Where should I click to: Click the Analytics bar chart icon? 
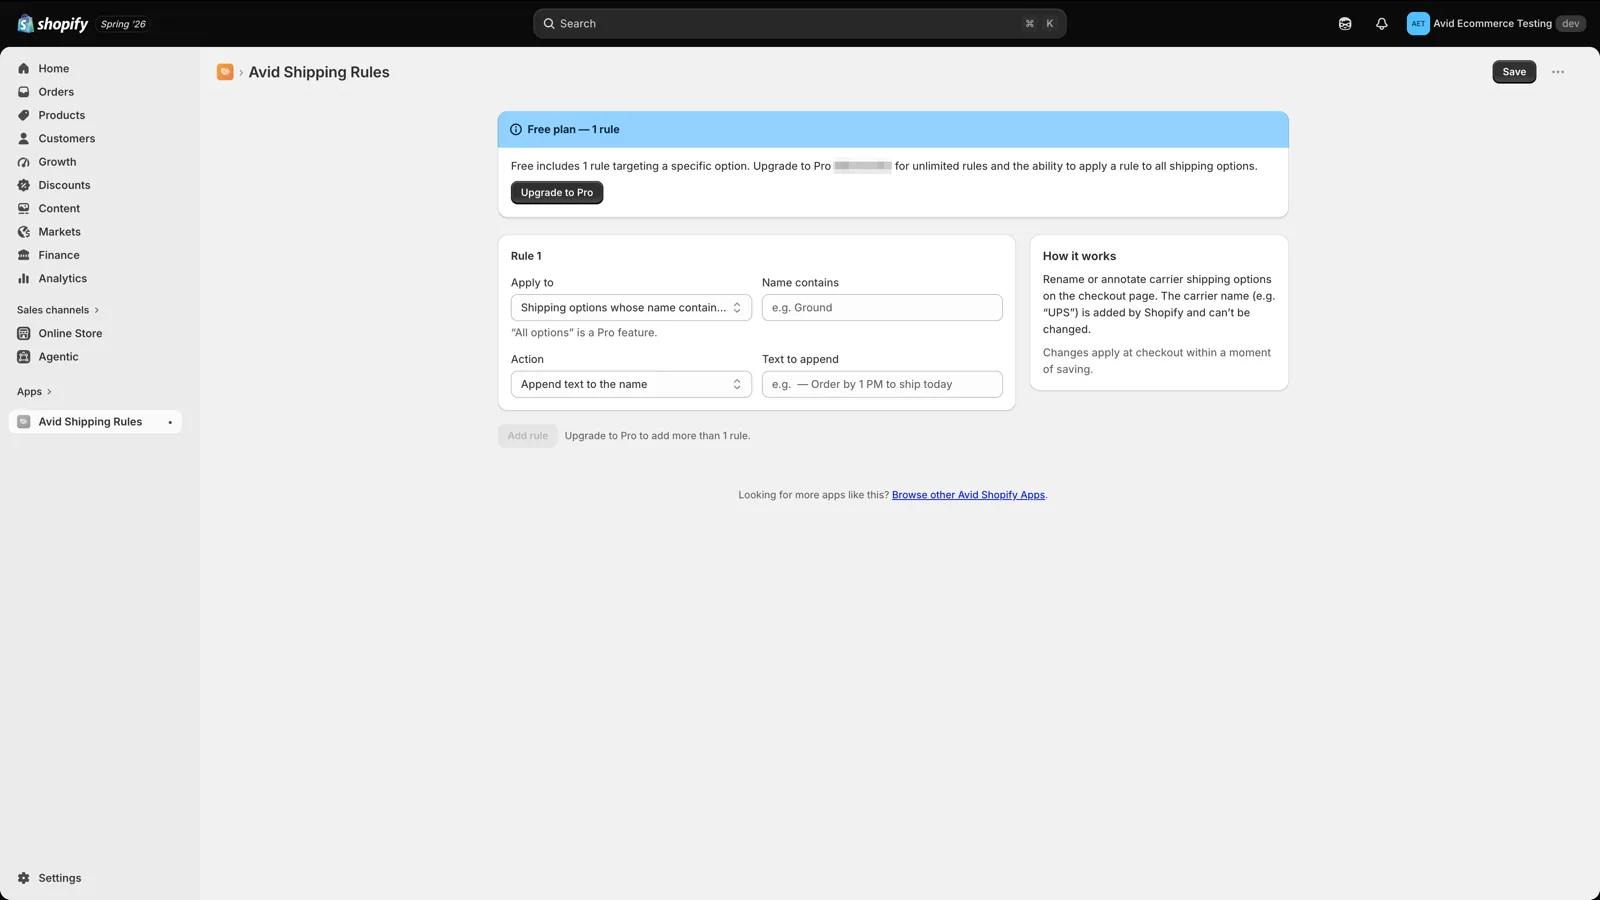(24, 279)
